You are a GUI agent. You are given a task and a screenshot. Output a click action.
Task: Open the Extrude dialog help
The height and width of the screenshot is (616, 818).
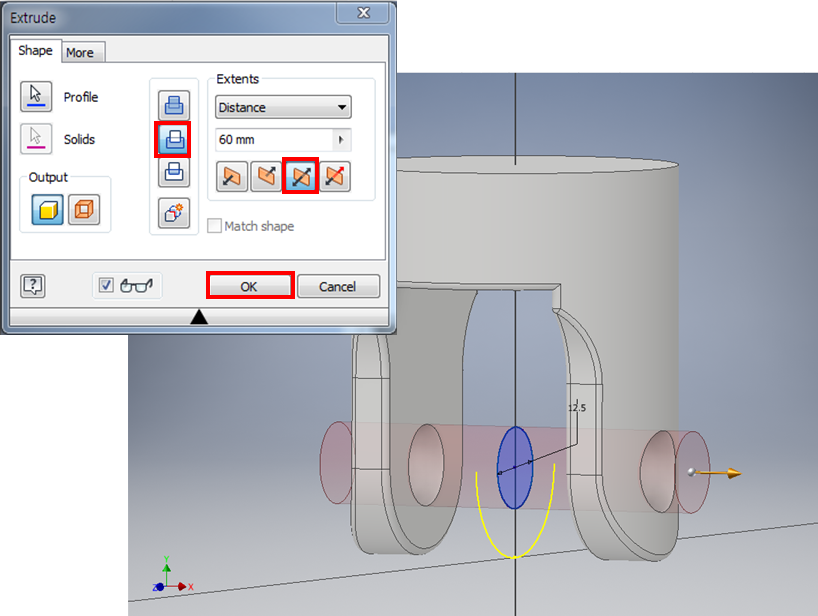tap(33, 286)
